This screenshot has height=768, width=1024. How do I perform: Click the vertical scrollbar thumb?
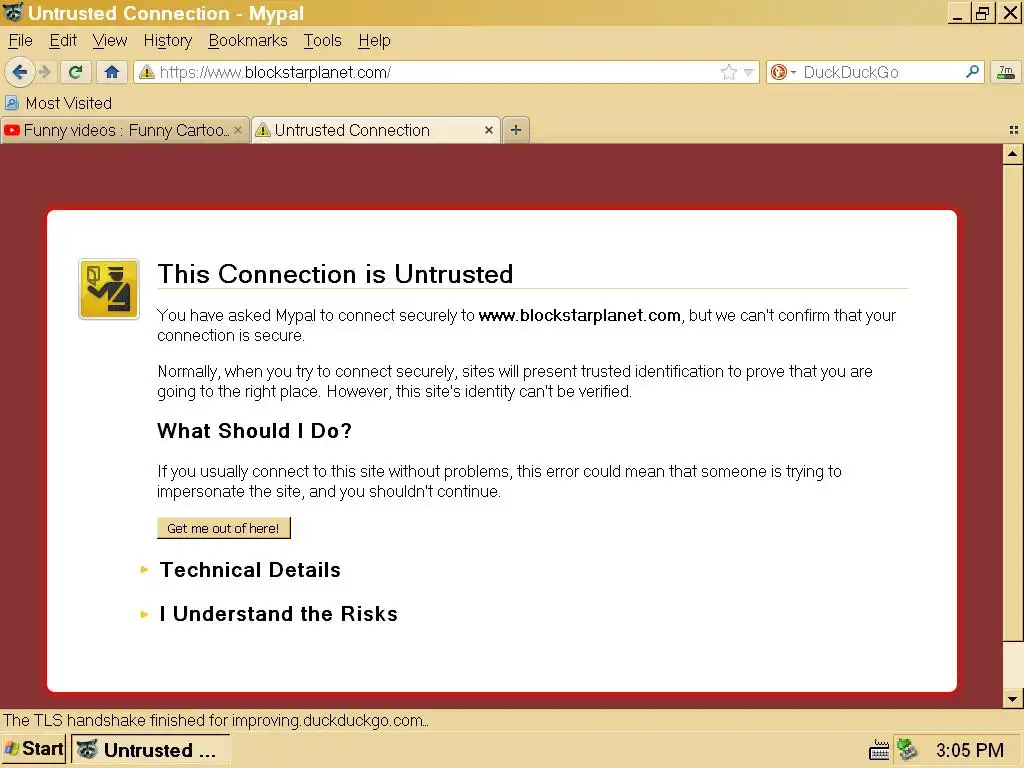[x=1012, y=403]
